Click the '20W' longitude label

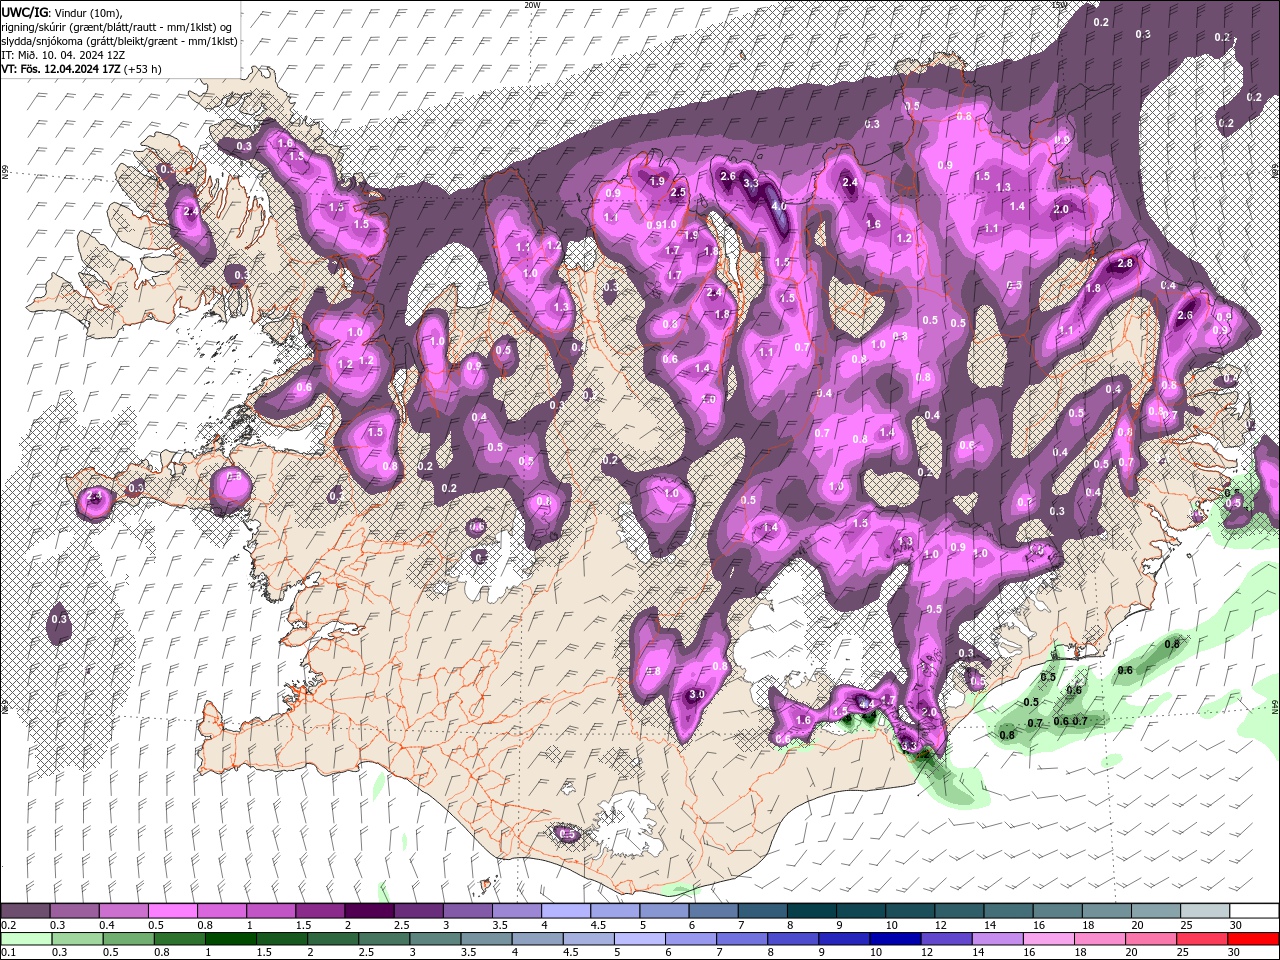[532, 5]
